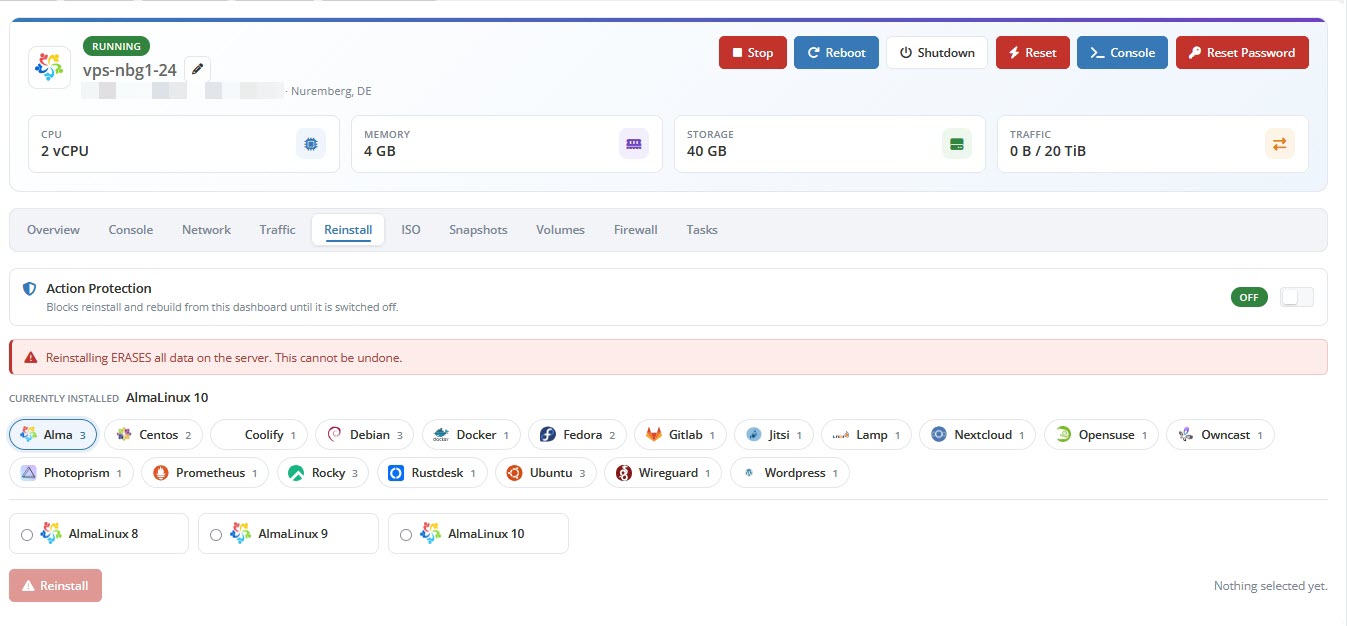Open the ISO tab

411,230
